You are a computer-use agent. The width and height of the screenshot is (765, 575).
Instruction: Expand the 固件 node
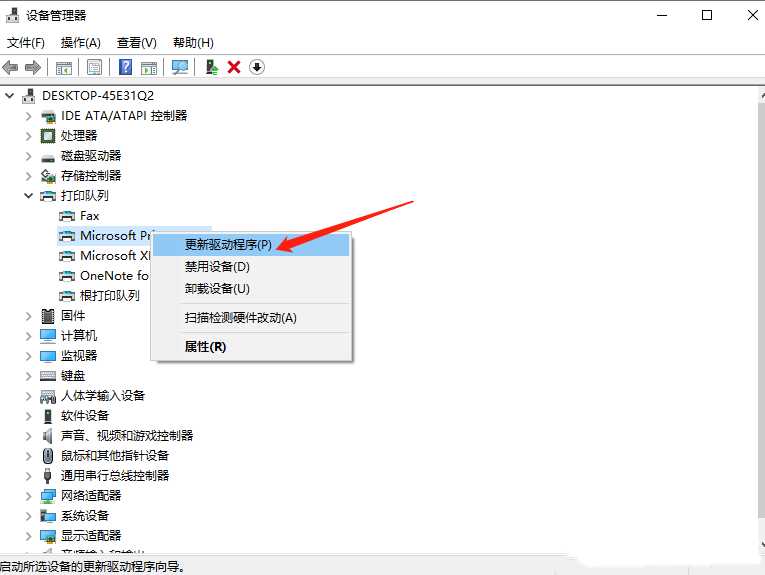(x=29, y=316)
